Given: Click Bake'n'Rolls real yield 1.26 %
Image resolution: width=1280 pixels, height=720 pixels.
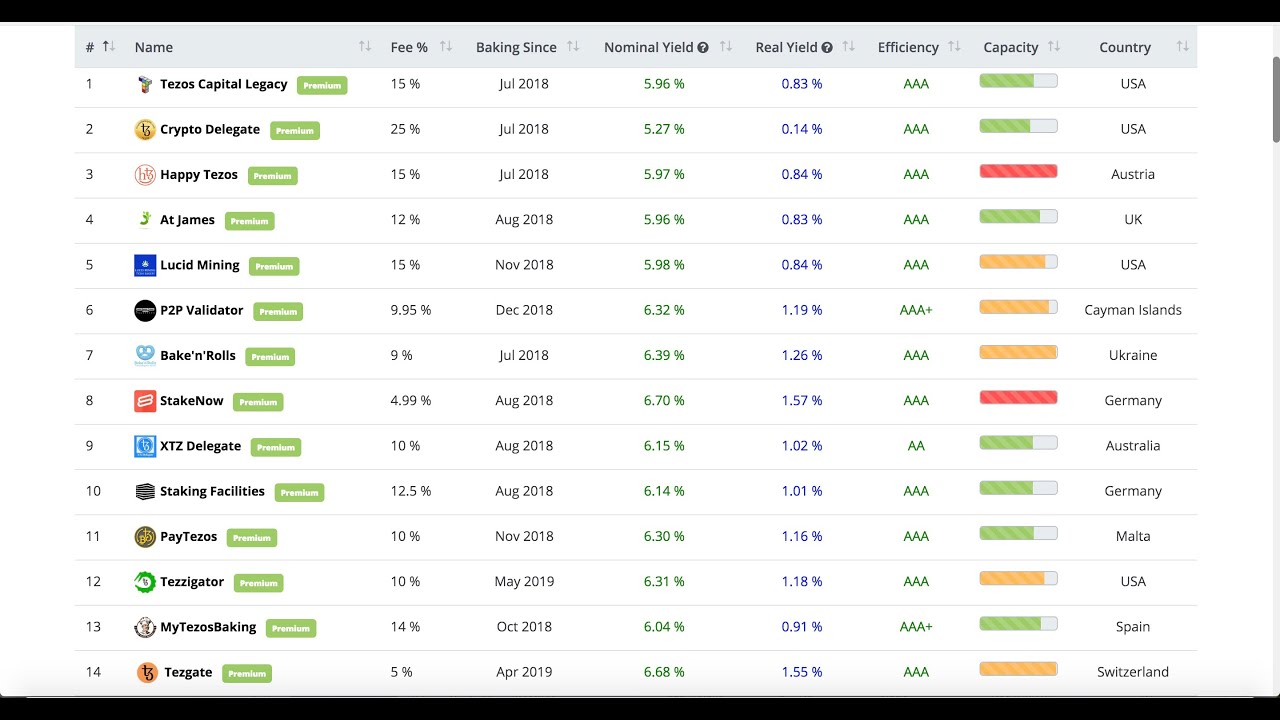Looking at the screenshot, I should [x=802, y=355].
